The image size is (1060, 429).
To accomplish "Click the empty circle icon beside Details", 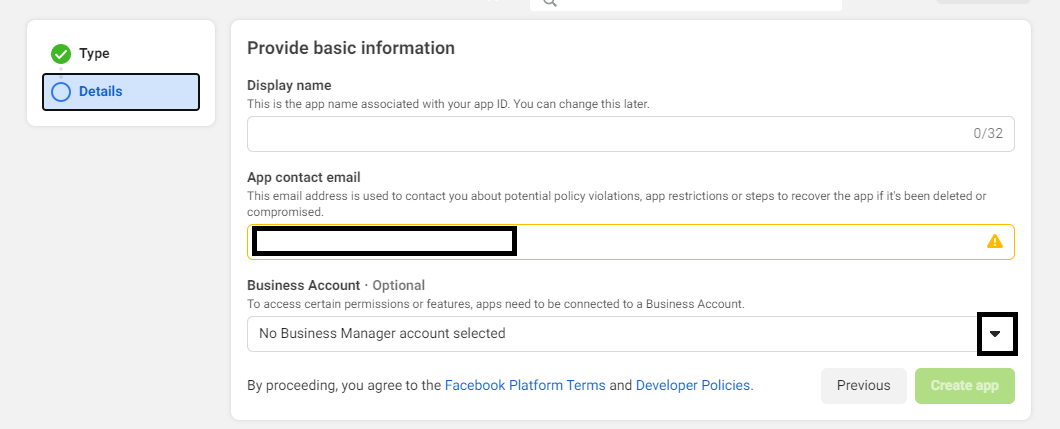I will pyautogui.click(x=61, y=92).
